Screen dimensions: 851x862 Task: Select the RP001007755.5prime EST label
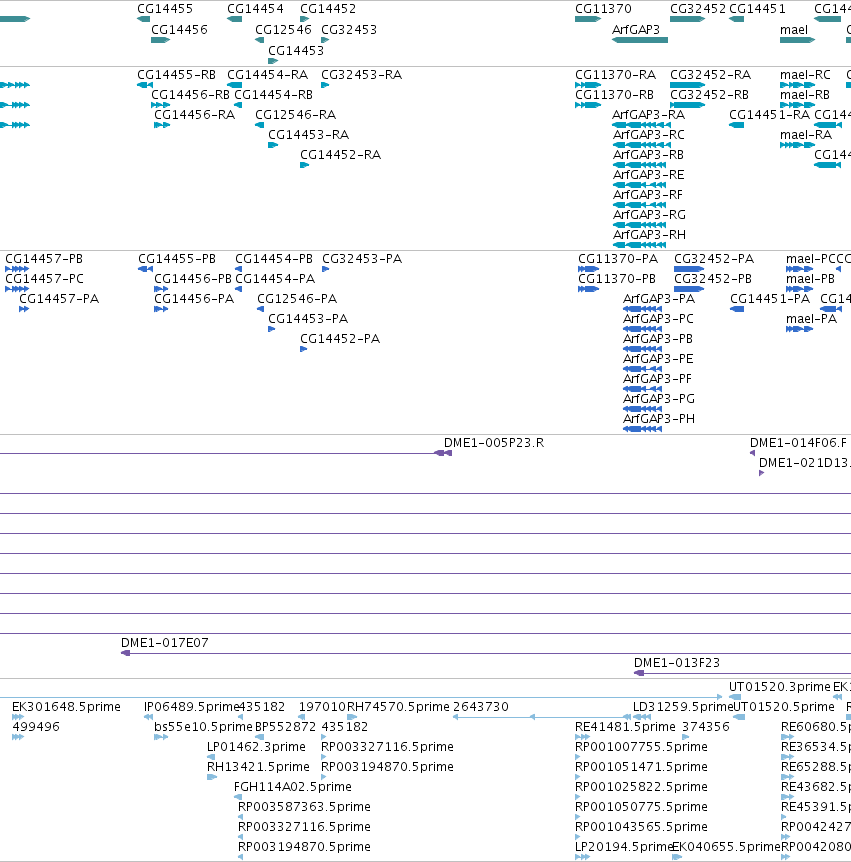tap(641, 747)
